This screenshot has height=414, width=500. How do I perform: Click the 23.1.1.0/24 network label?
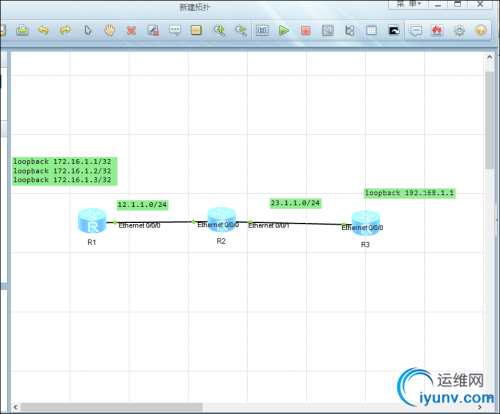[295, 203]
